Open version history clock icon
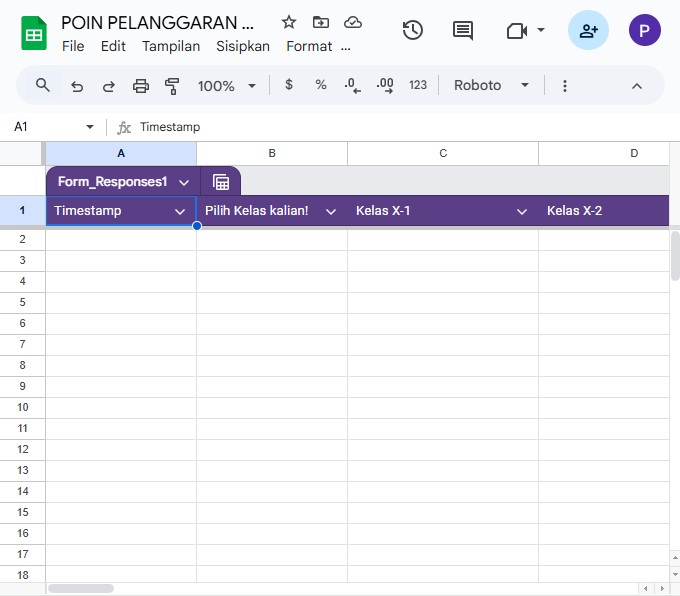680x596 pixels. point(412,30)
